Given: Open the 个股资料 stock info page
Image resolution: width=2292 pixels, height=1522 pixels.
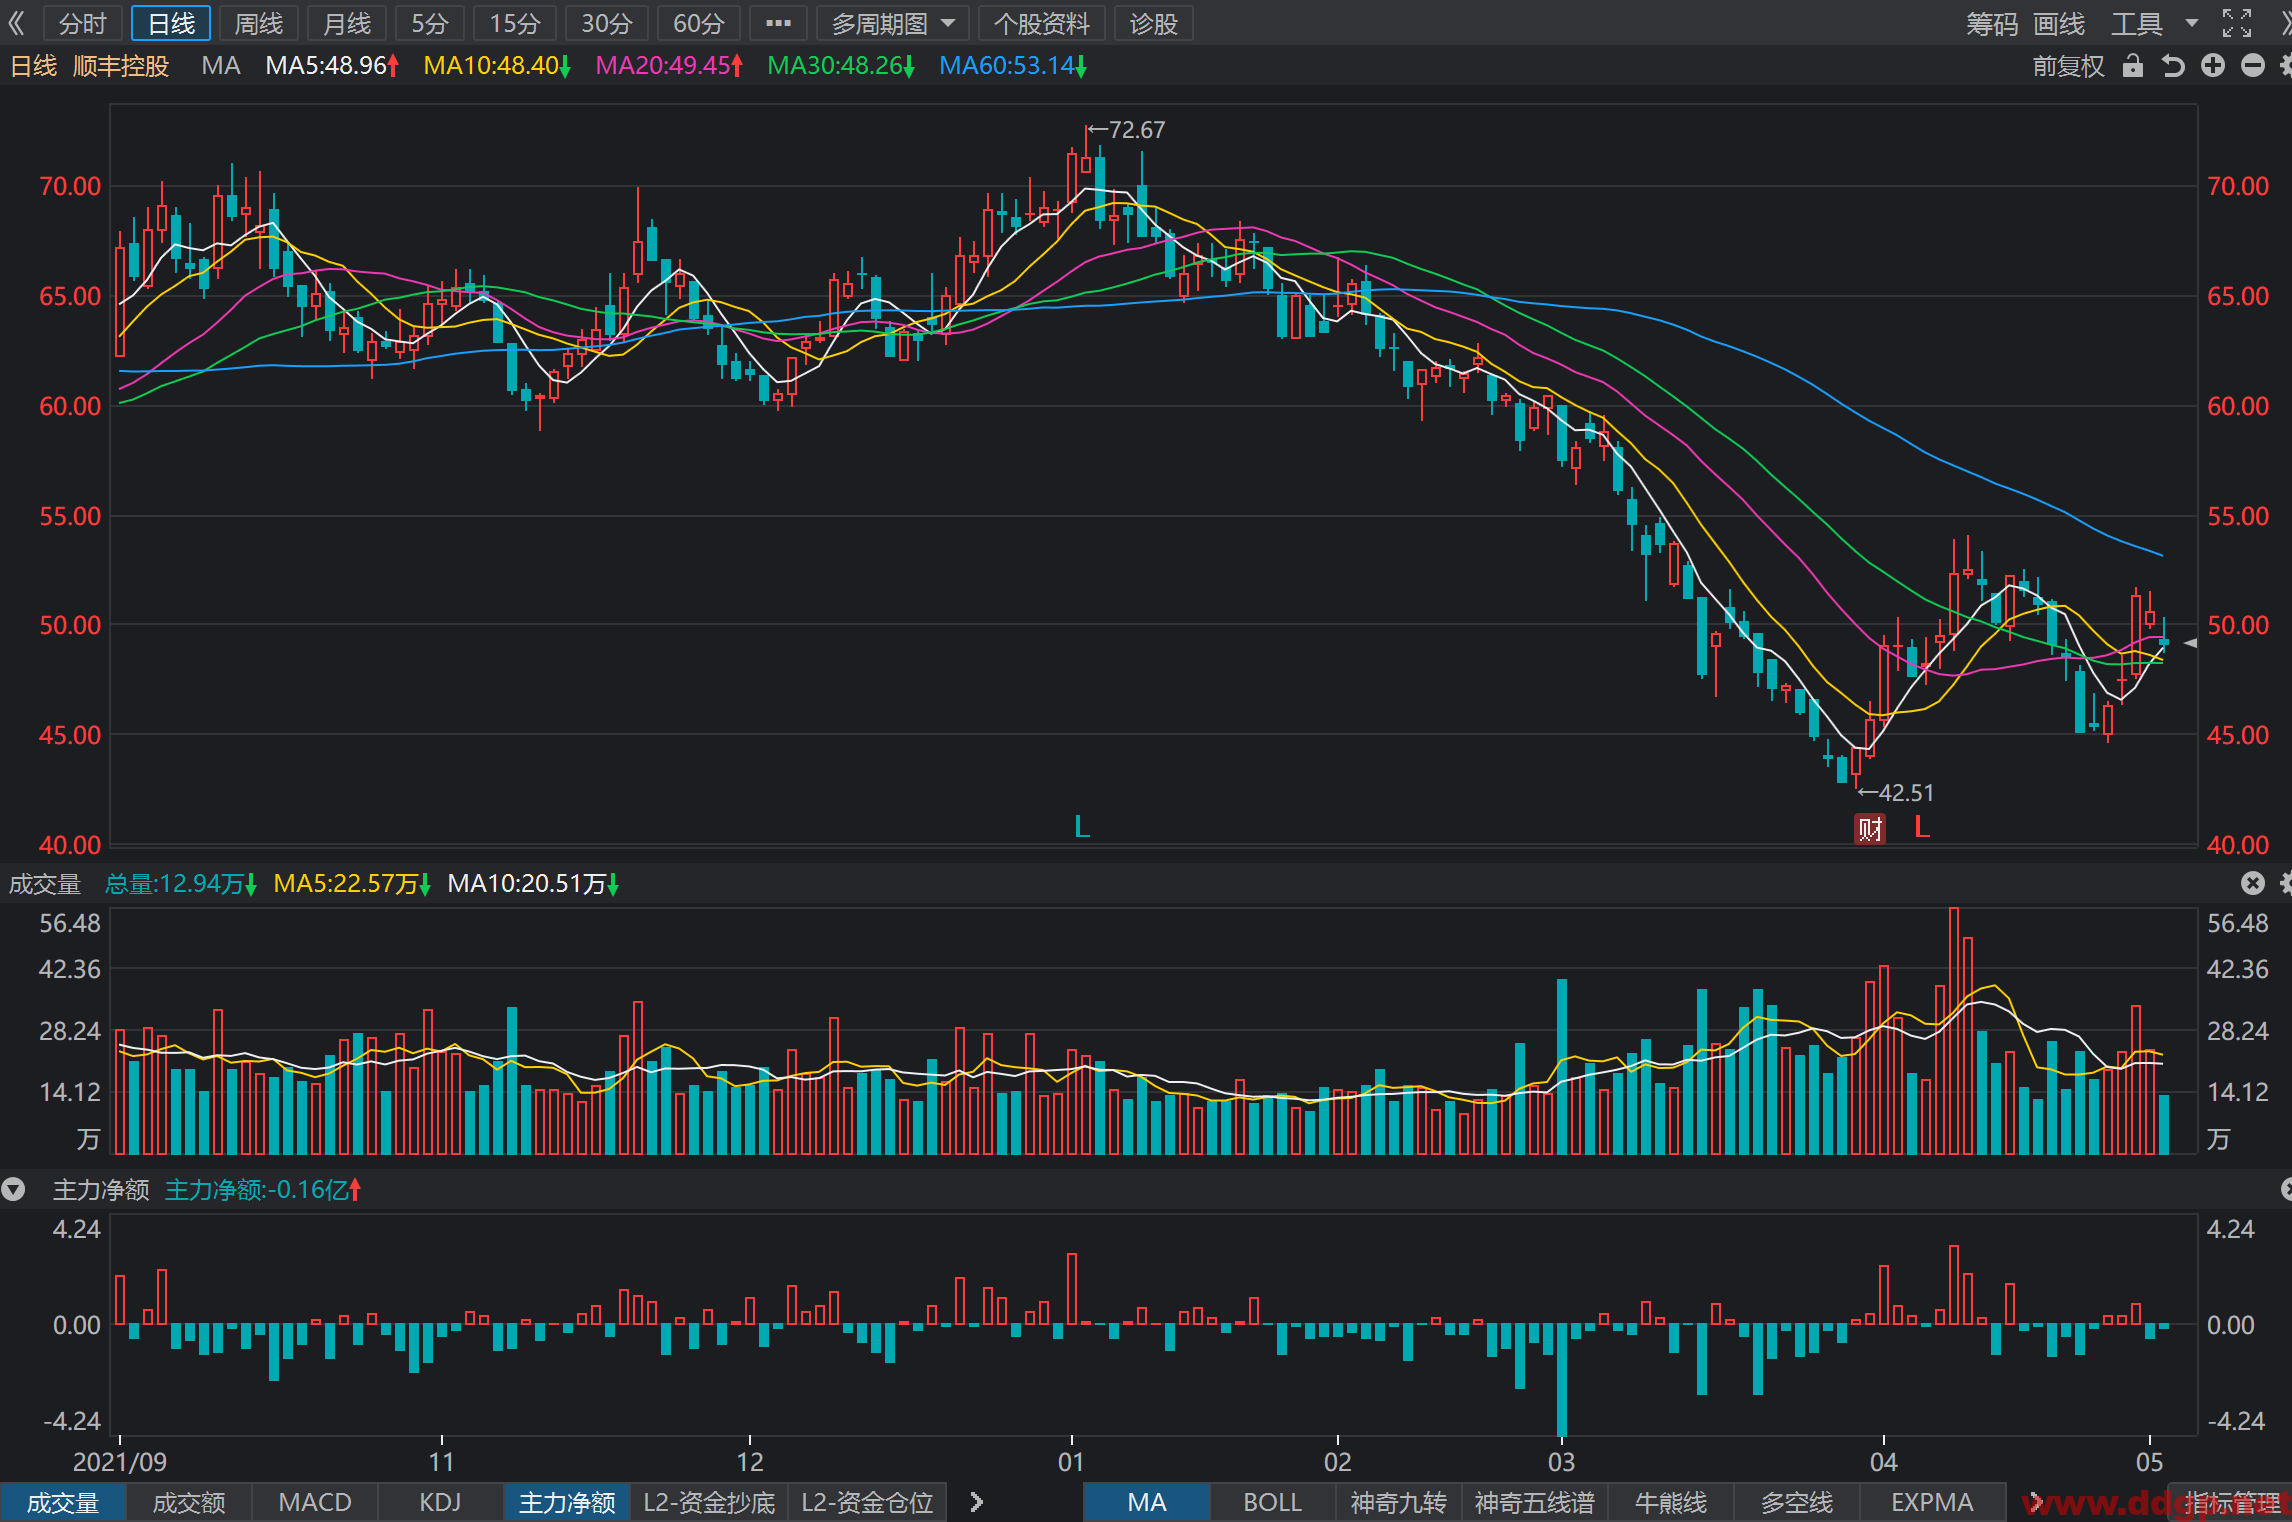Looking at the screenshot, I should tap(1041, 23).
